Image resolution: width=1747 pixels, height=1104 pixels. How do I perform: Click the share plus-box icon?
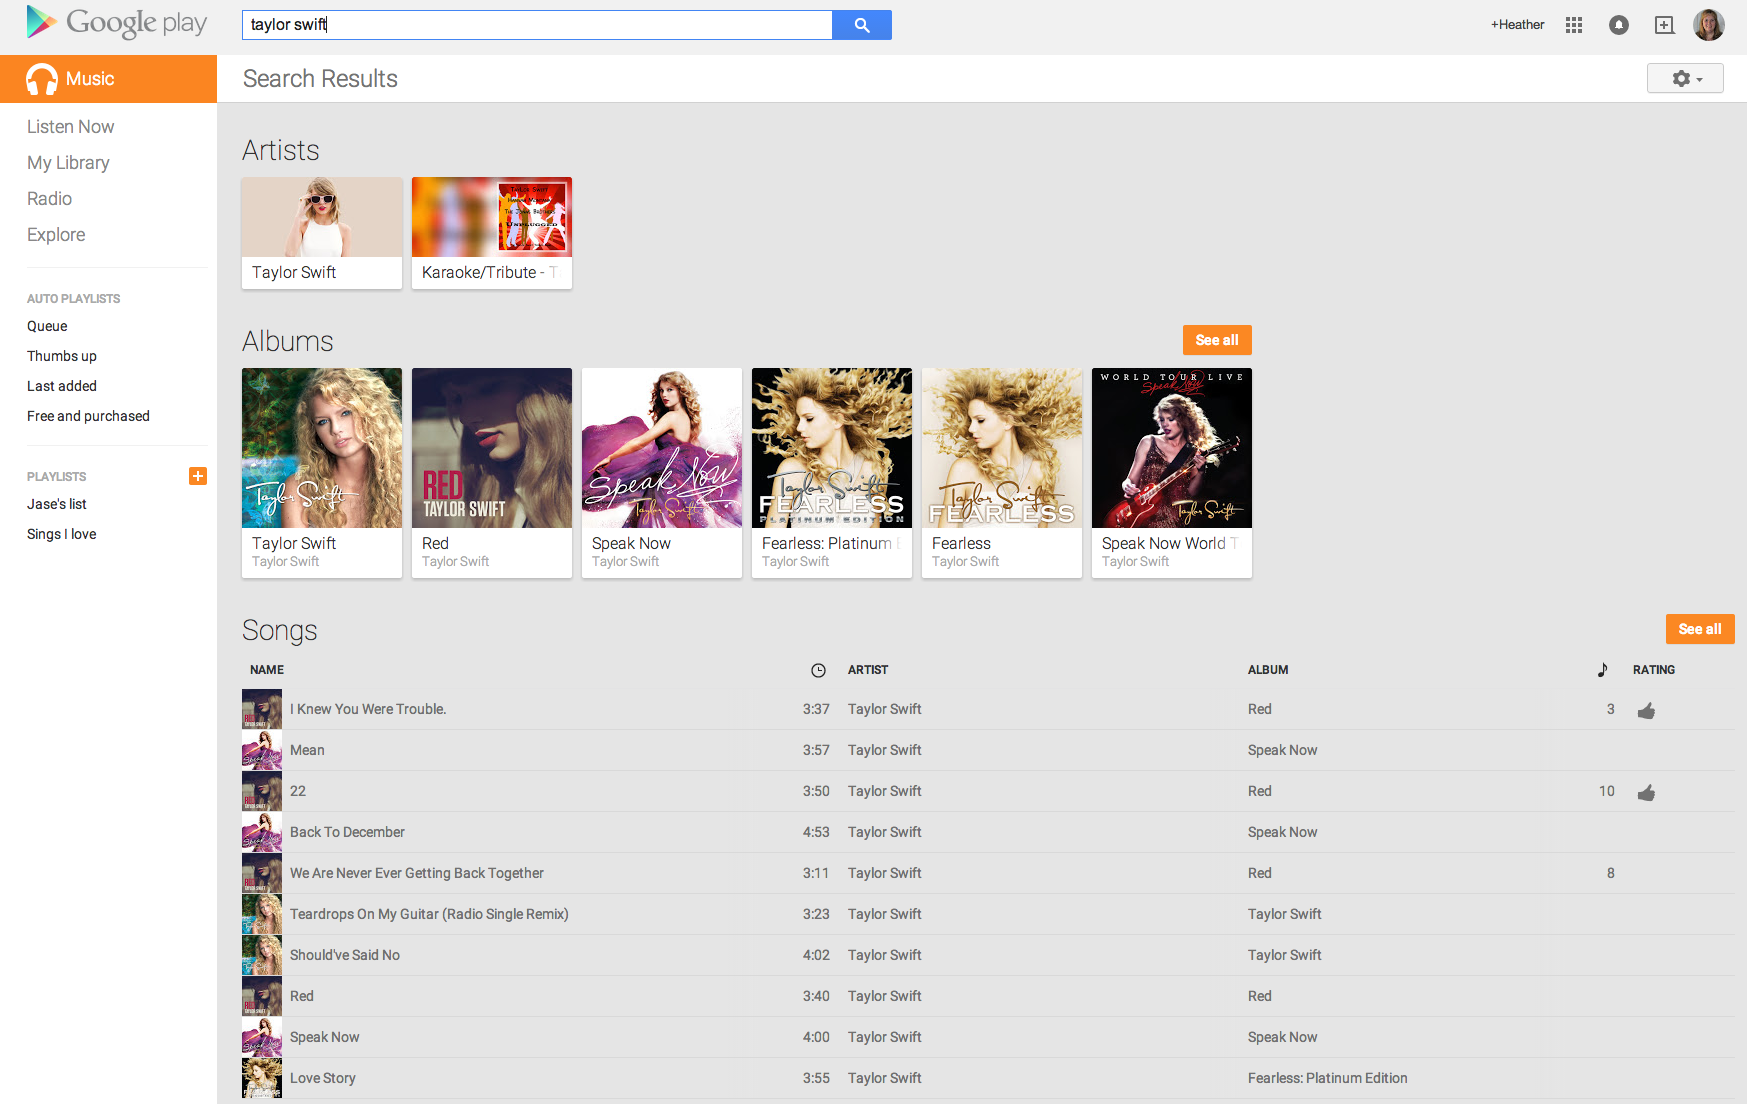tap(1664, 25)
